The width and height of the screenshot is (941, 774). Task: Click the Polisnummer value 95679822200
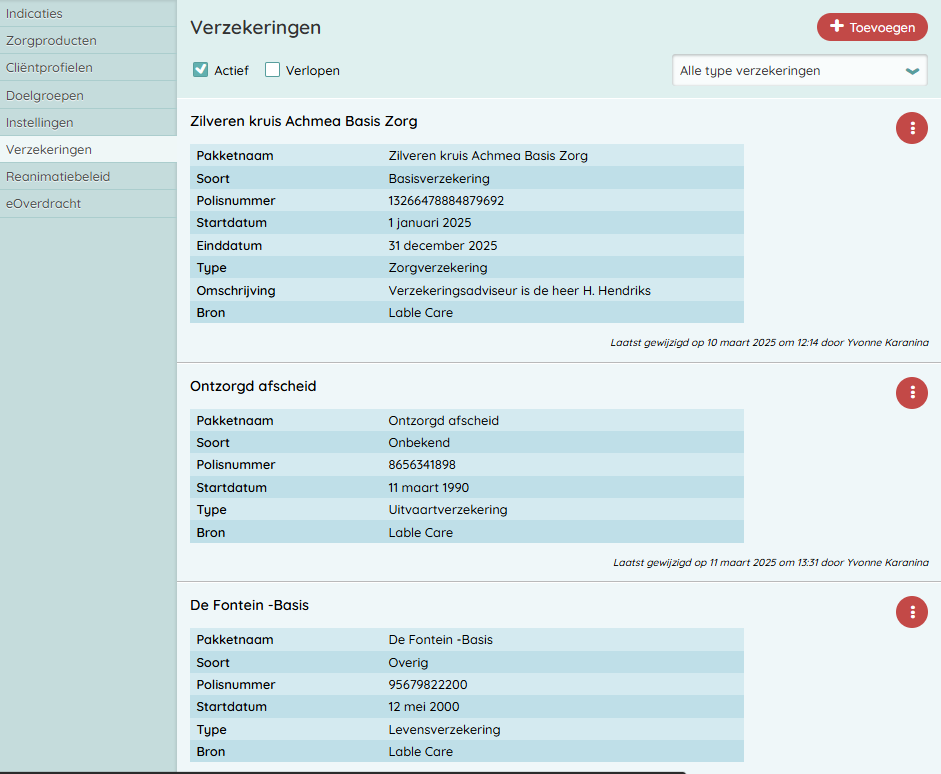428,685
